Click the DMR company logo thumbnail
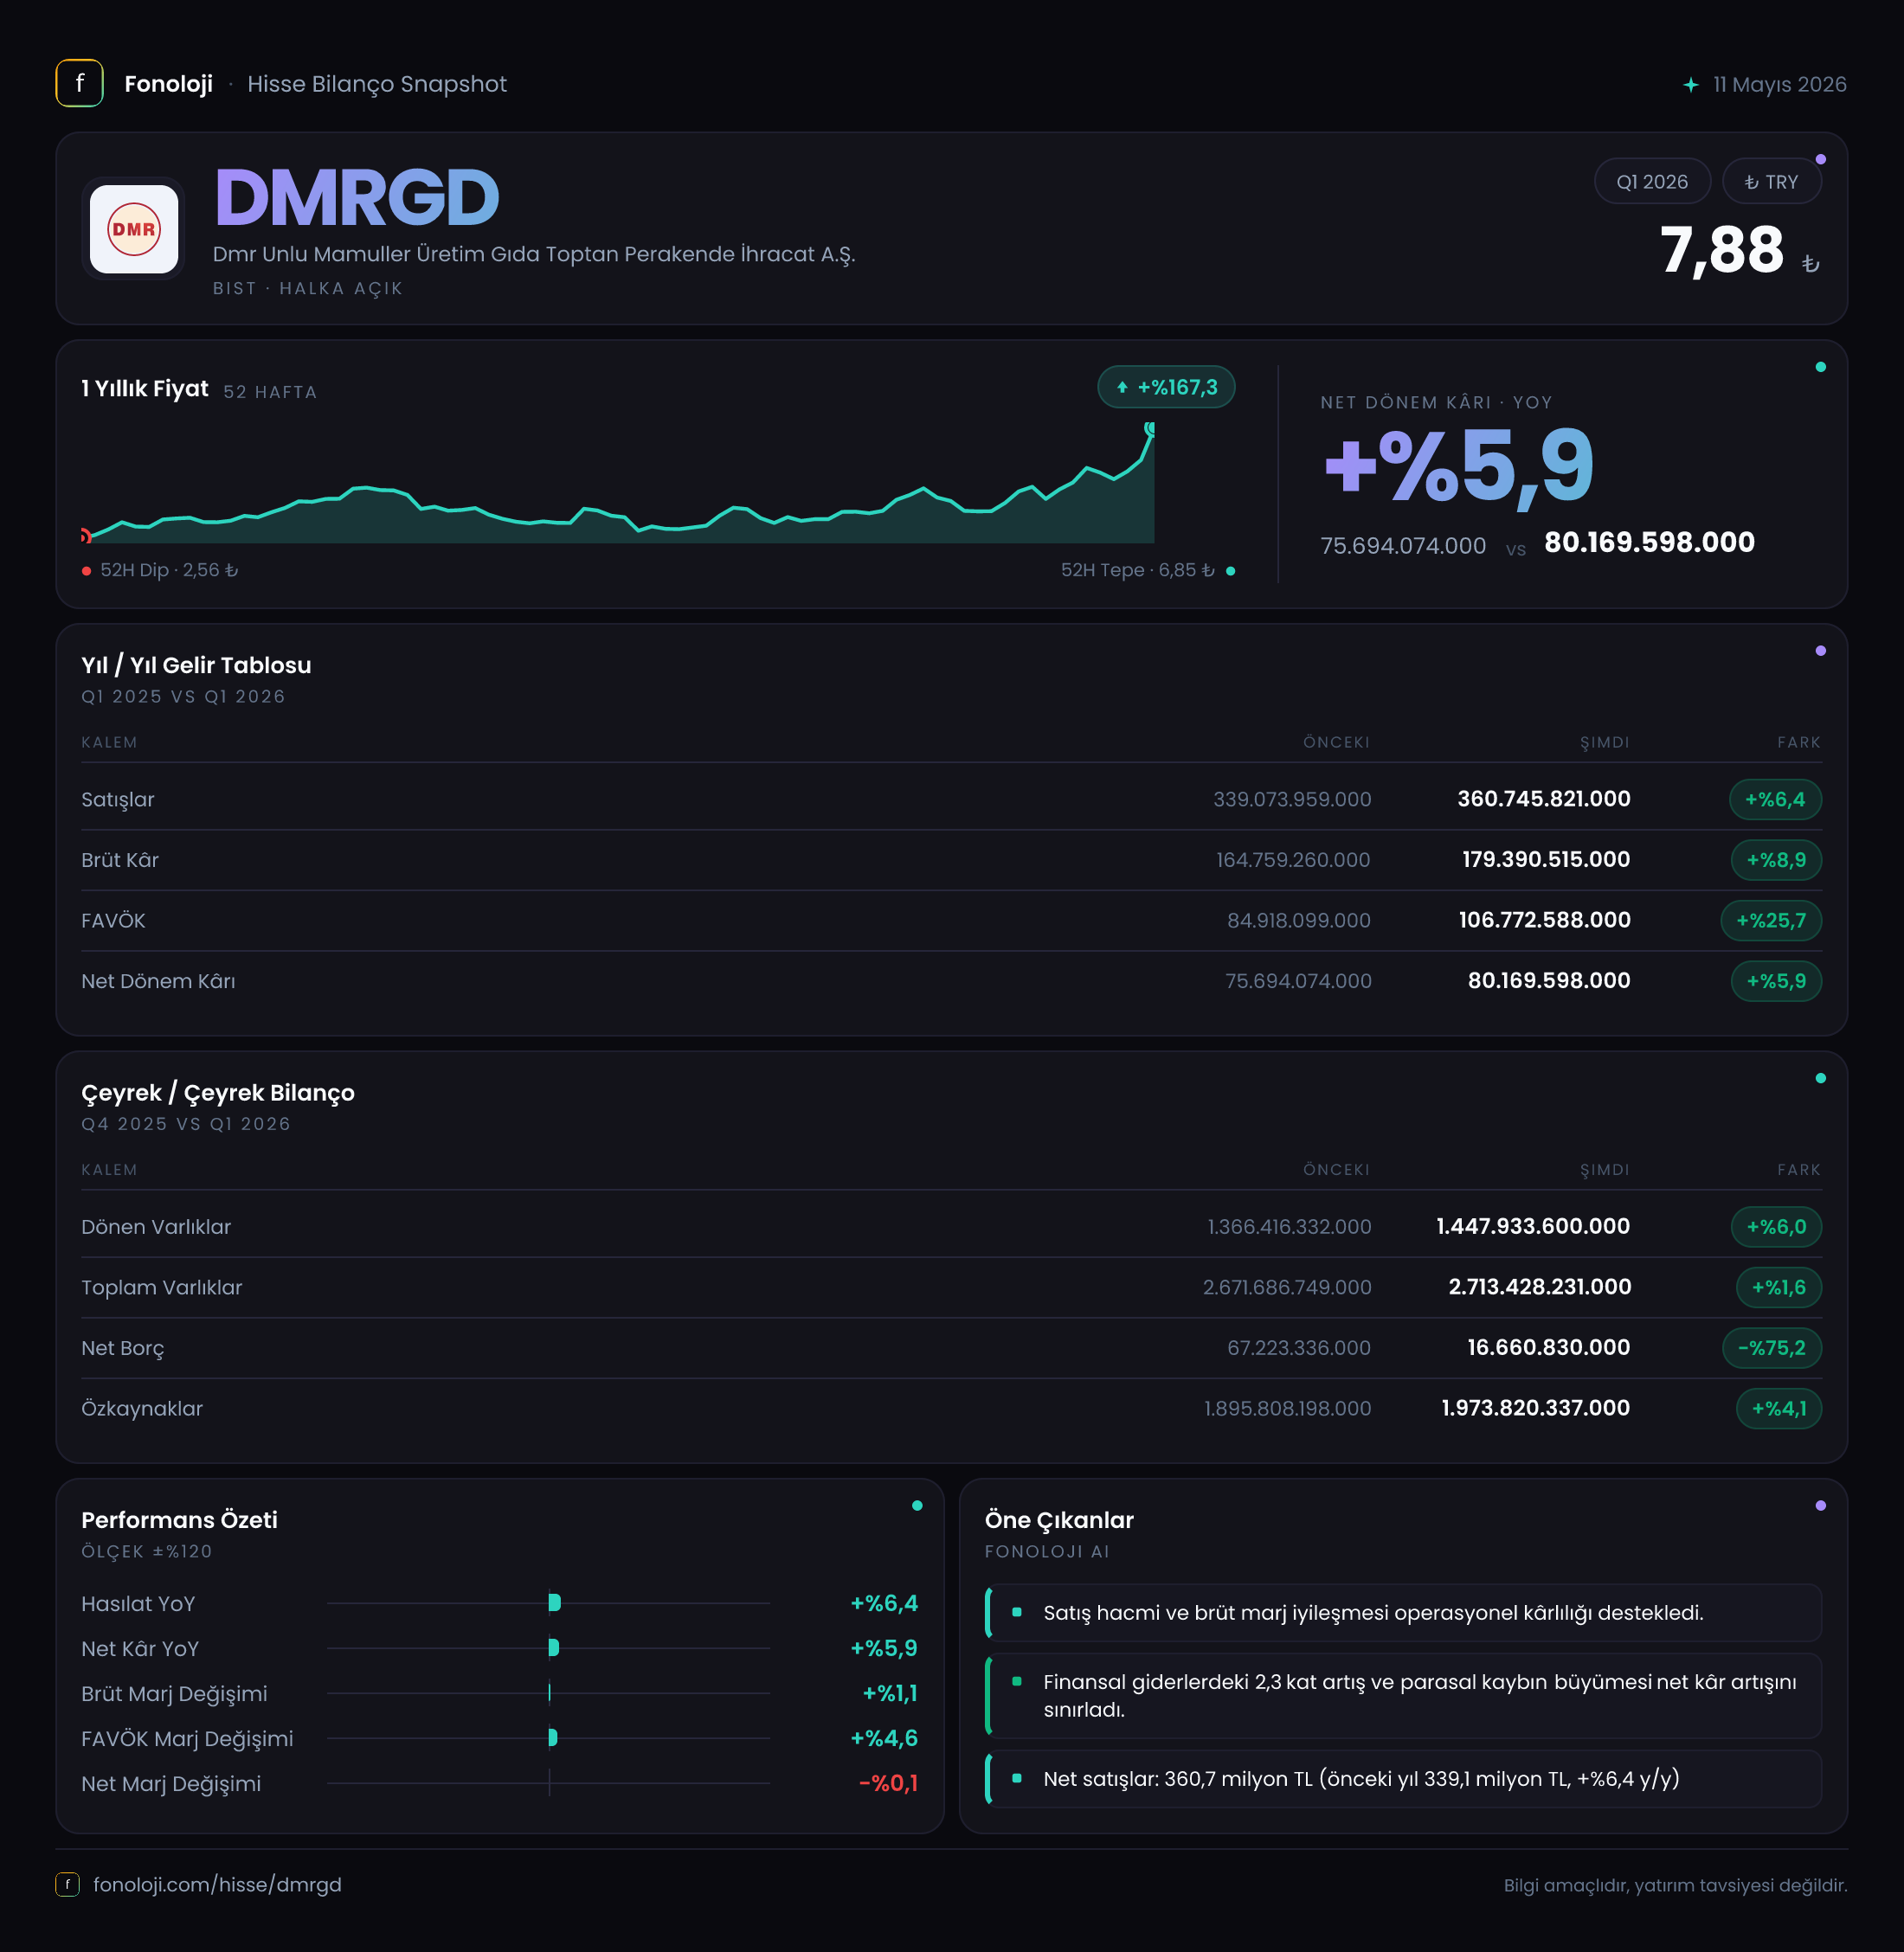 click(x=134, y=229)
